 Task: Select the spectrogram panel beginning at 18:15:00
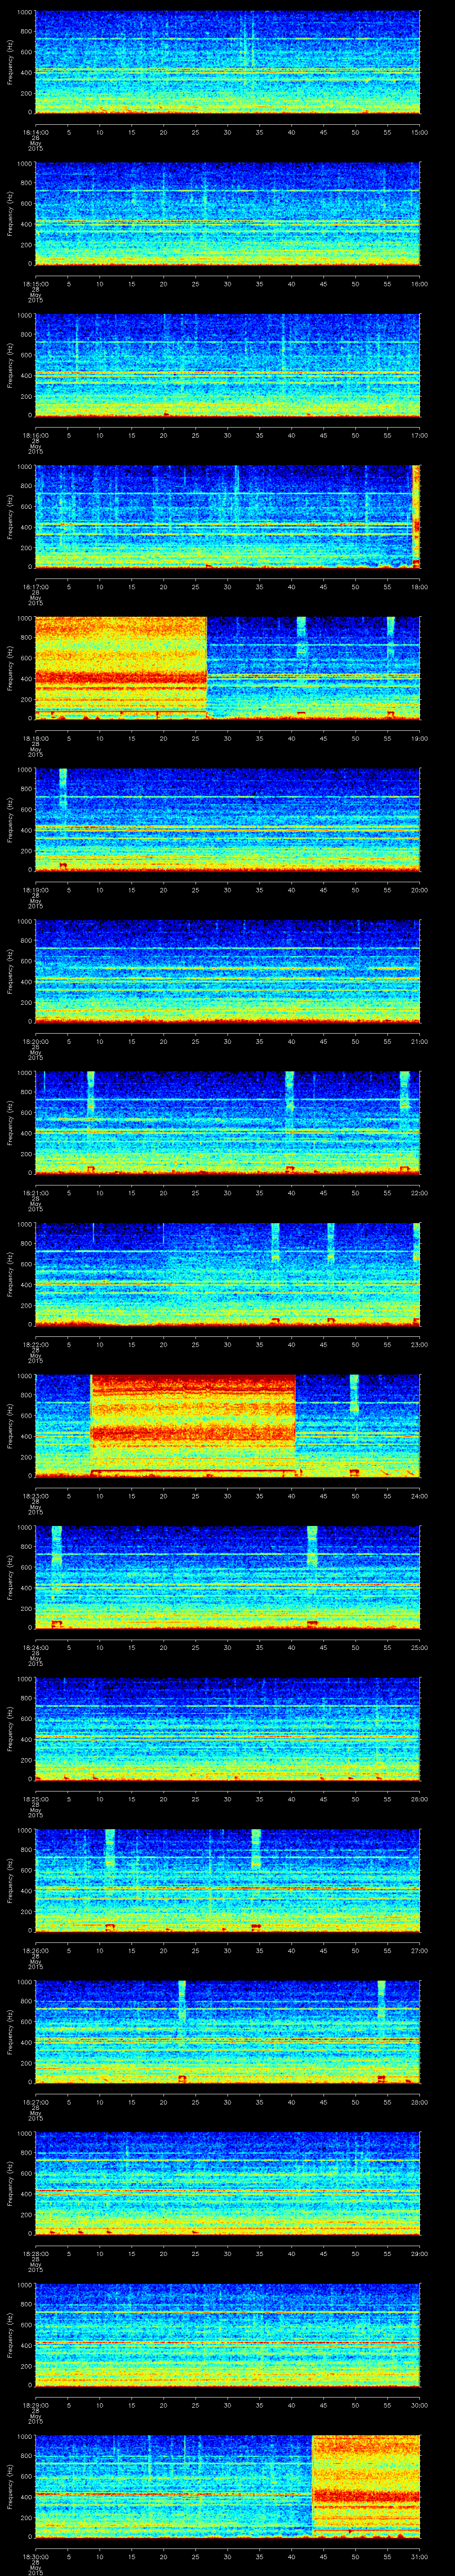[x=228, y=214]
